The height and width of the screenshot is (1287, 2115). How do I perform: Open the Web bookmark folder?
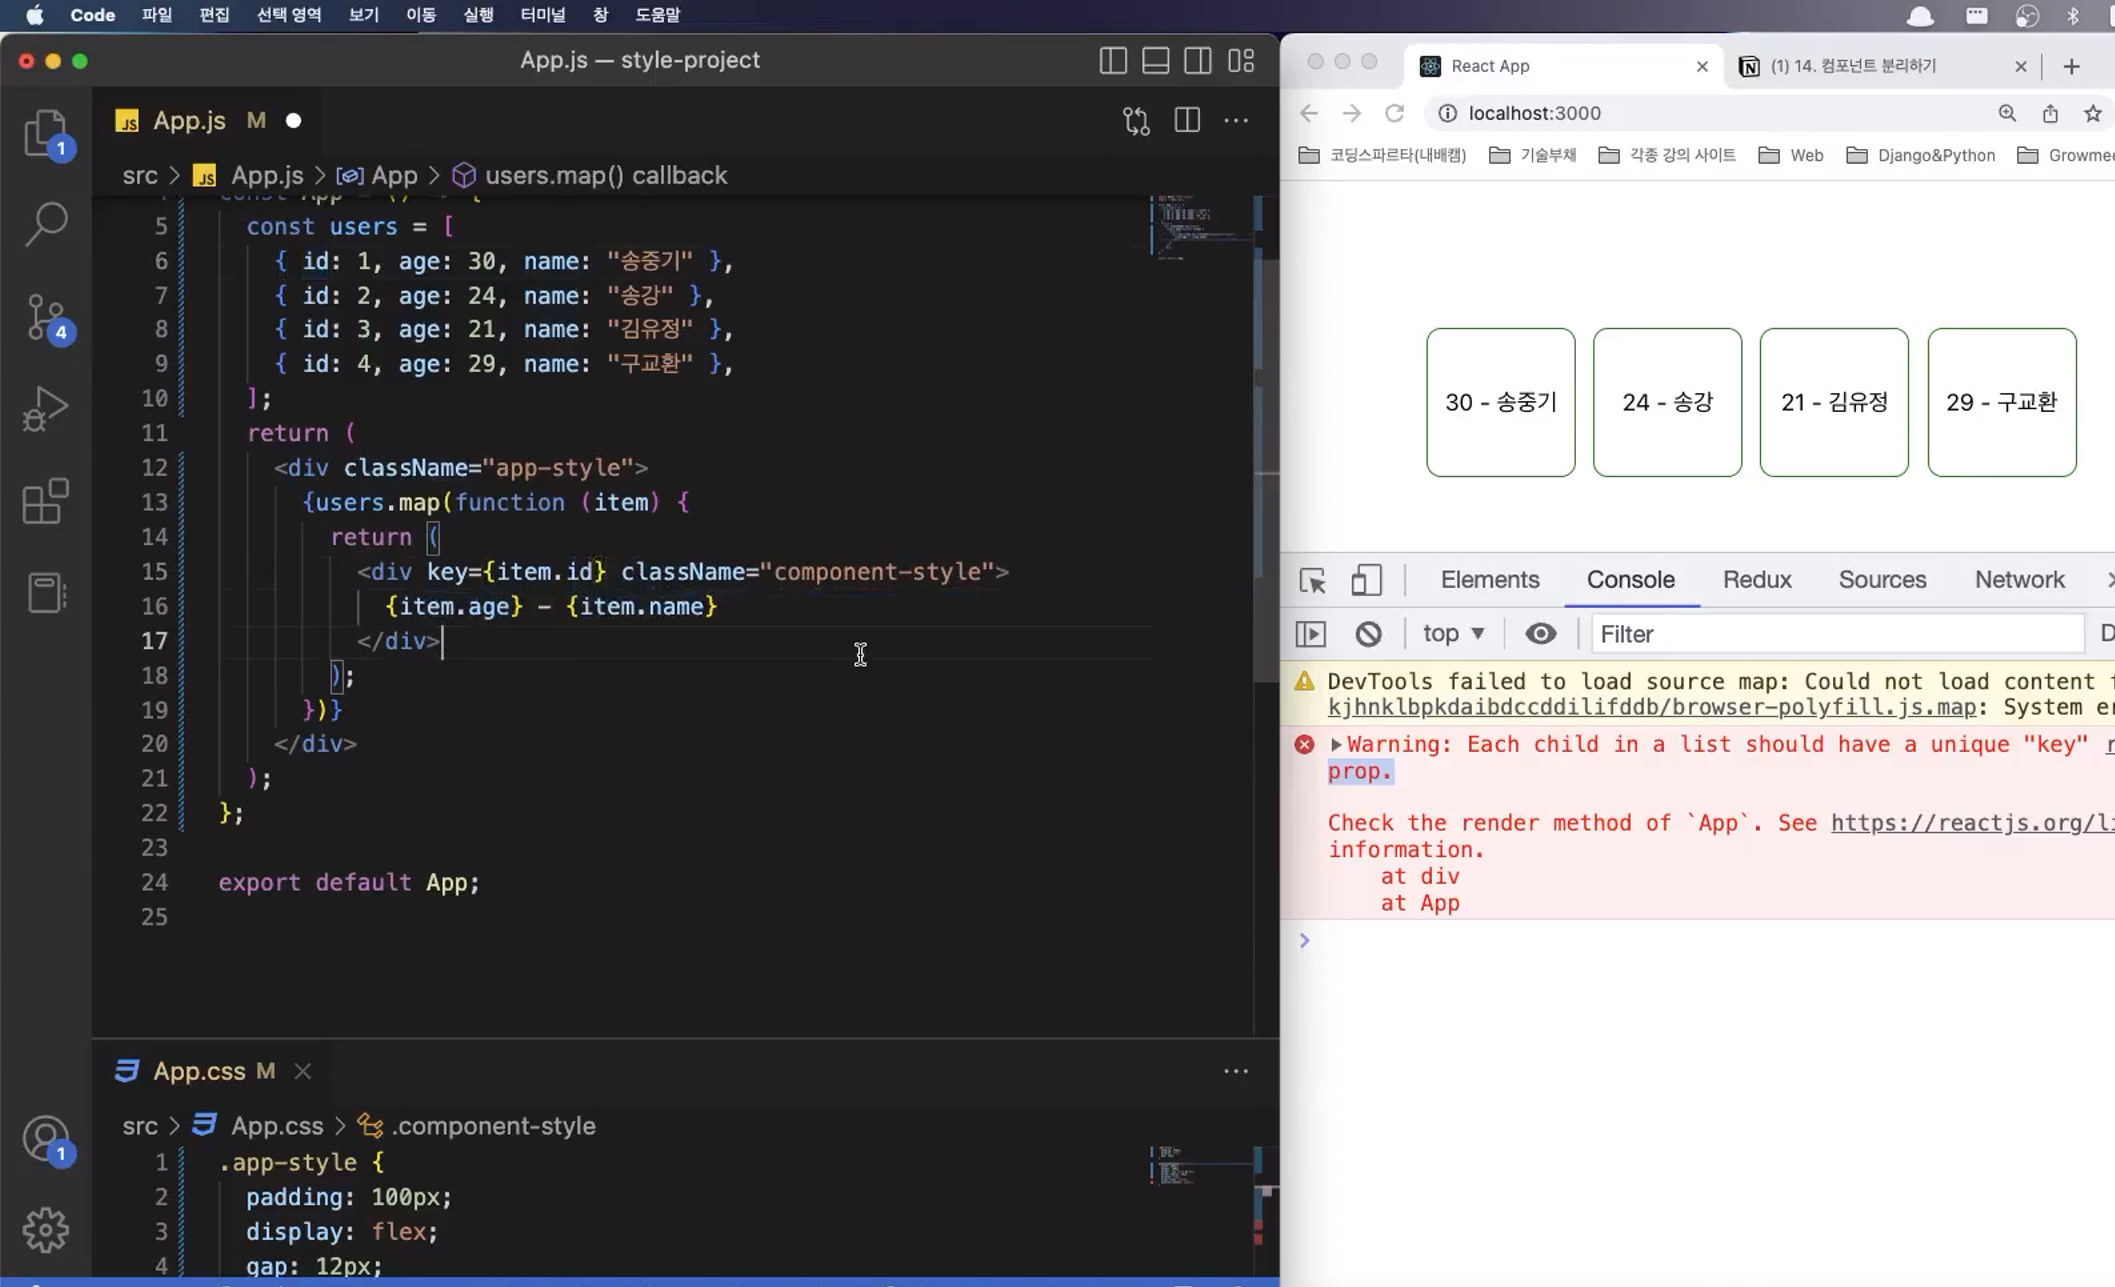point(1791,155)
